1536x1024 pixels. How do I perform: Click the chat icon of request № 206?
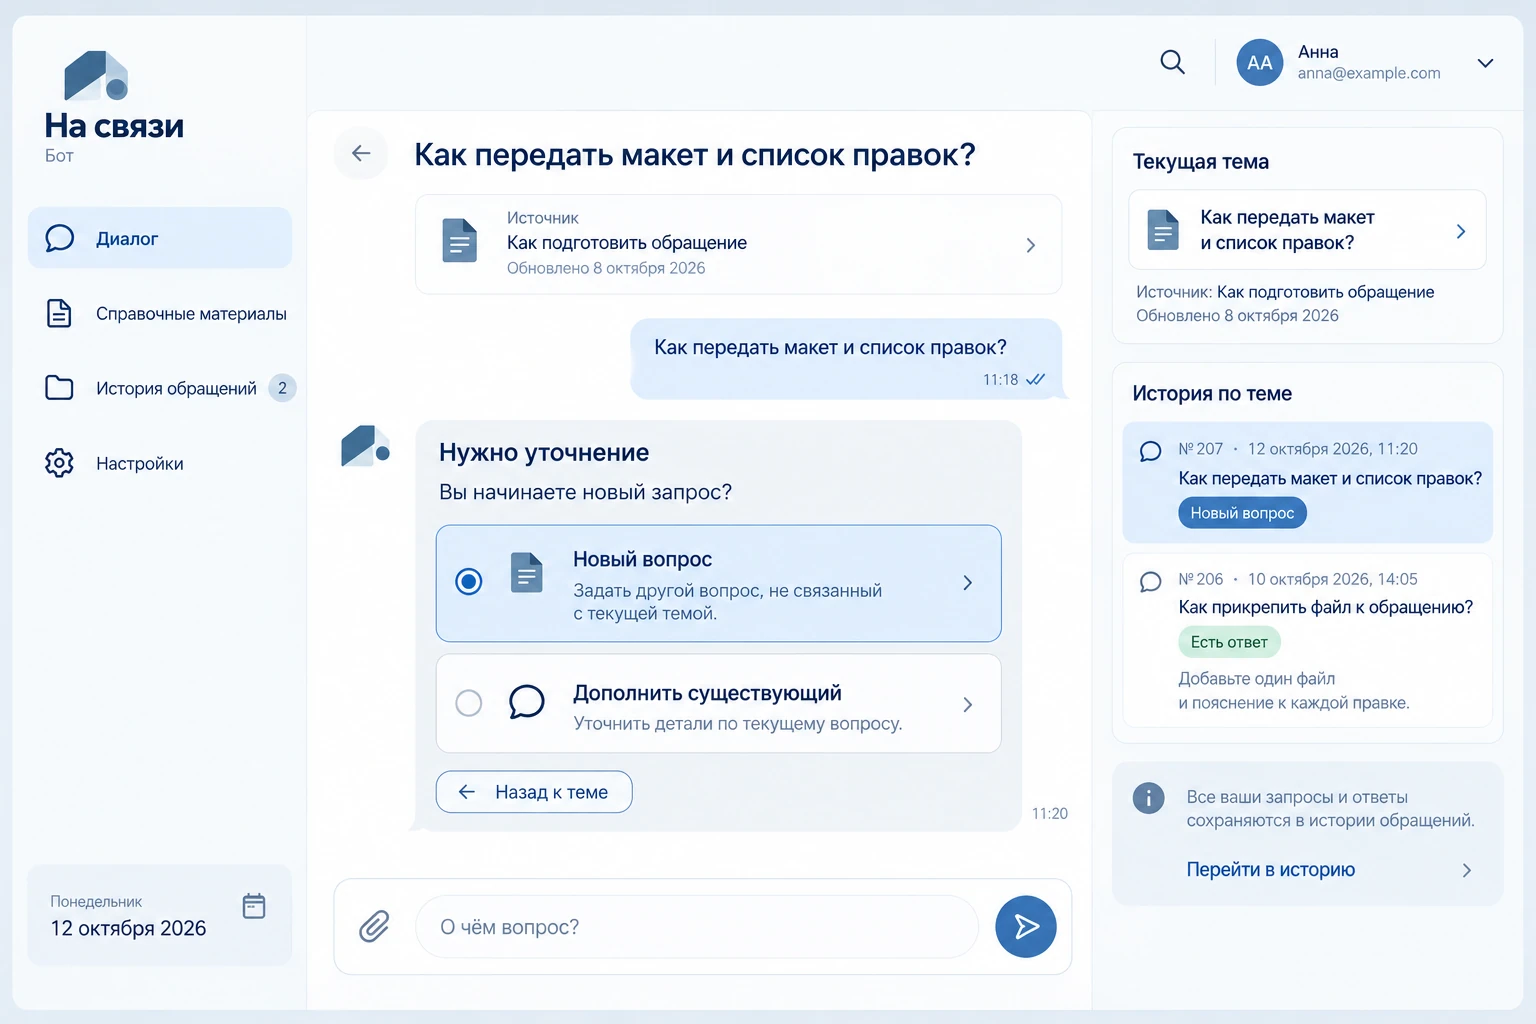pyautogui.click(x=1150, y=582)
